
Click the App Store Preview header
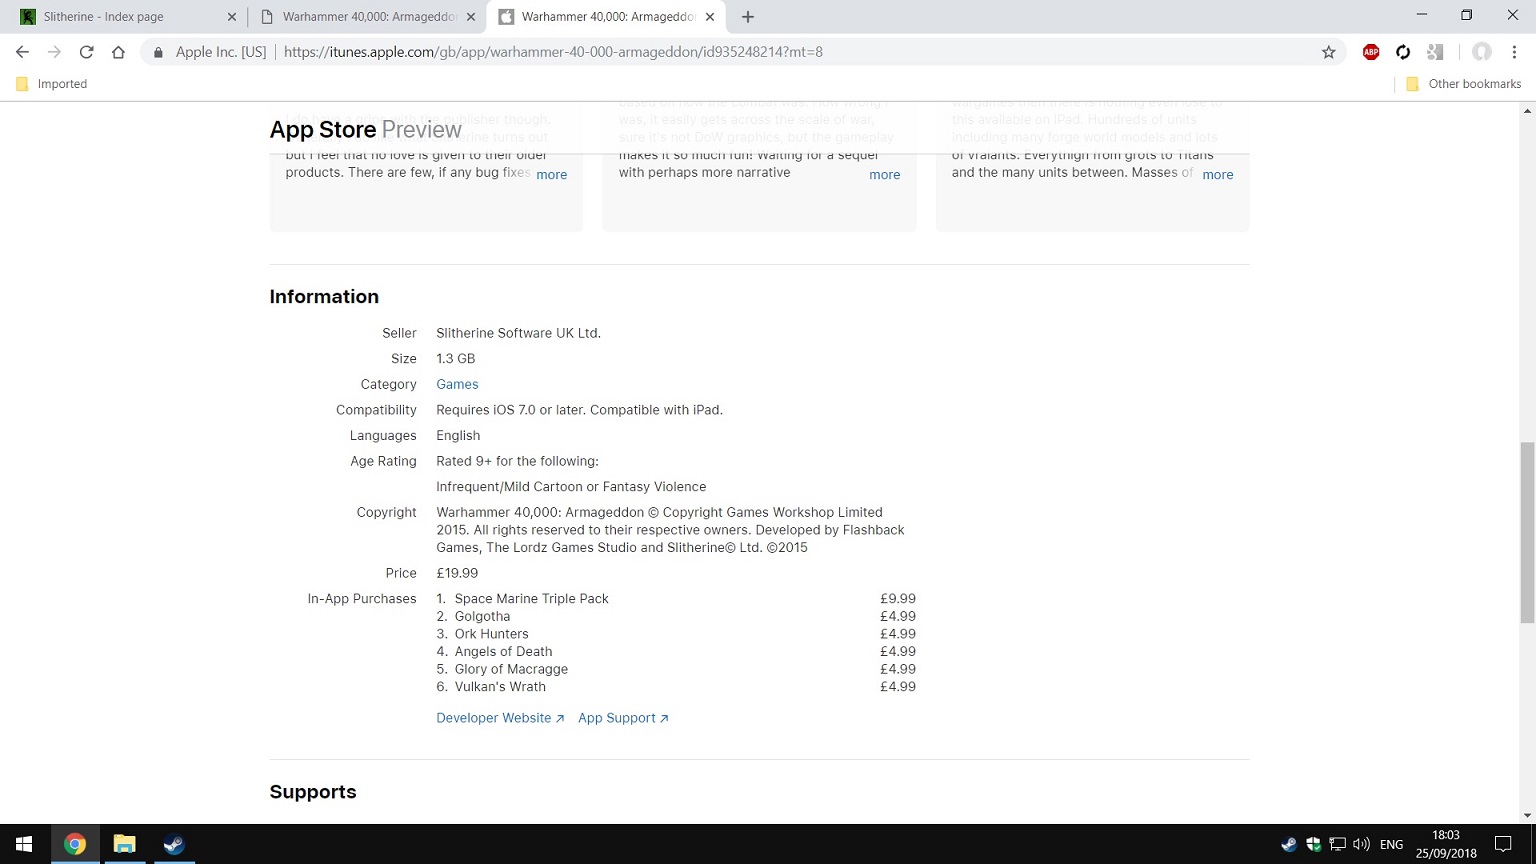click(365, 129)
